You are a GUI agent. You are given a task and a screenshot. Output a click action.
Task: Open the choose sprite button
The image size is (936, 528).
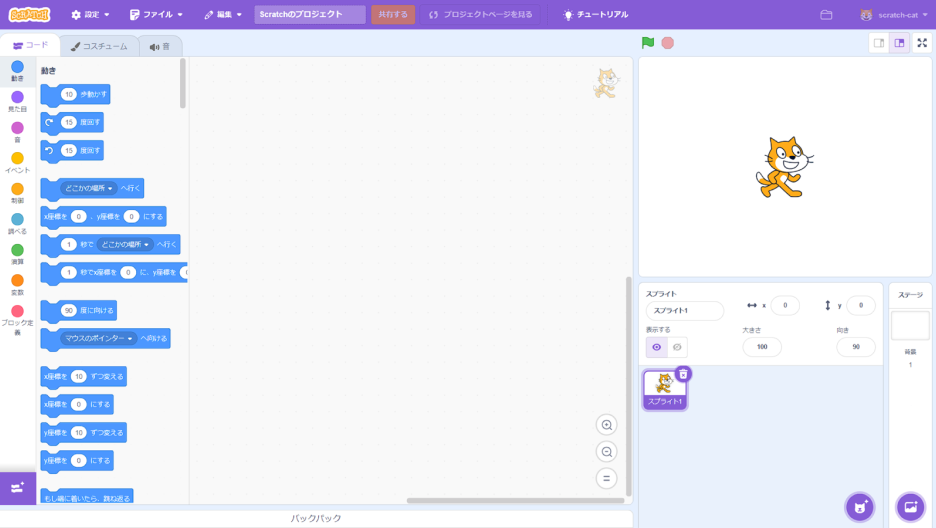coord(859,507)
